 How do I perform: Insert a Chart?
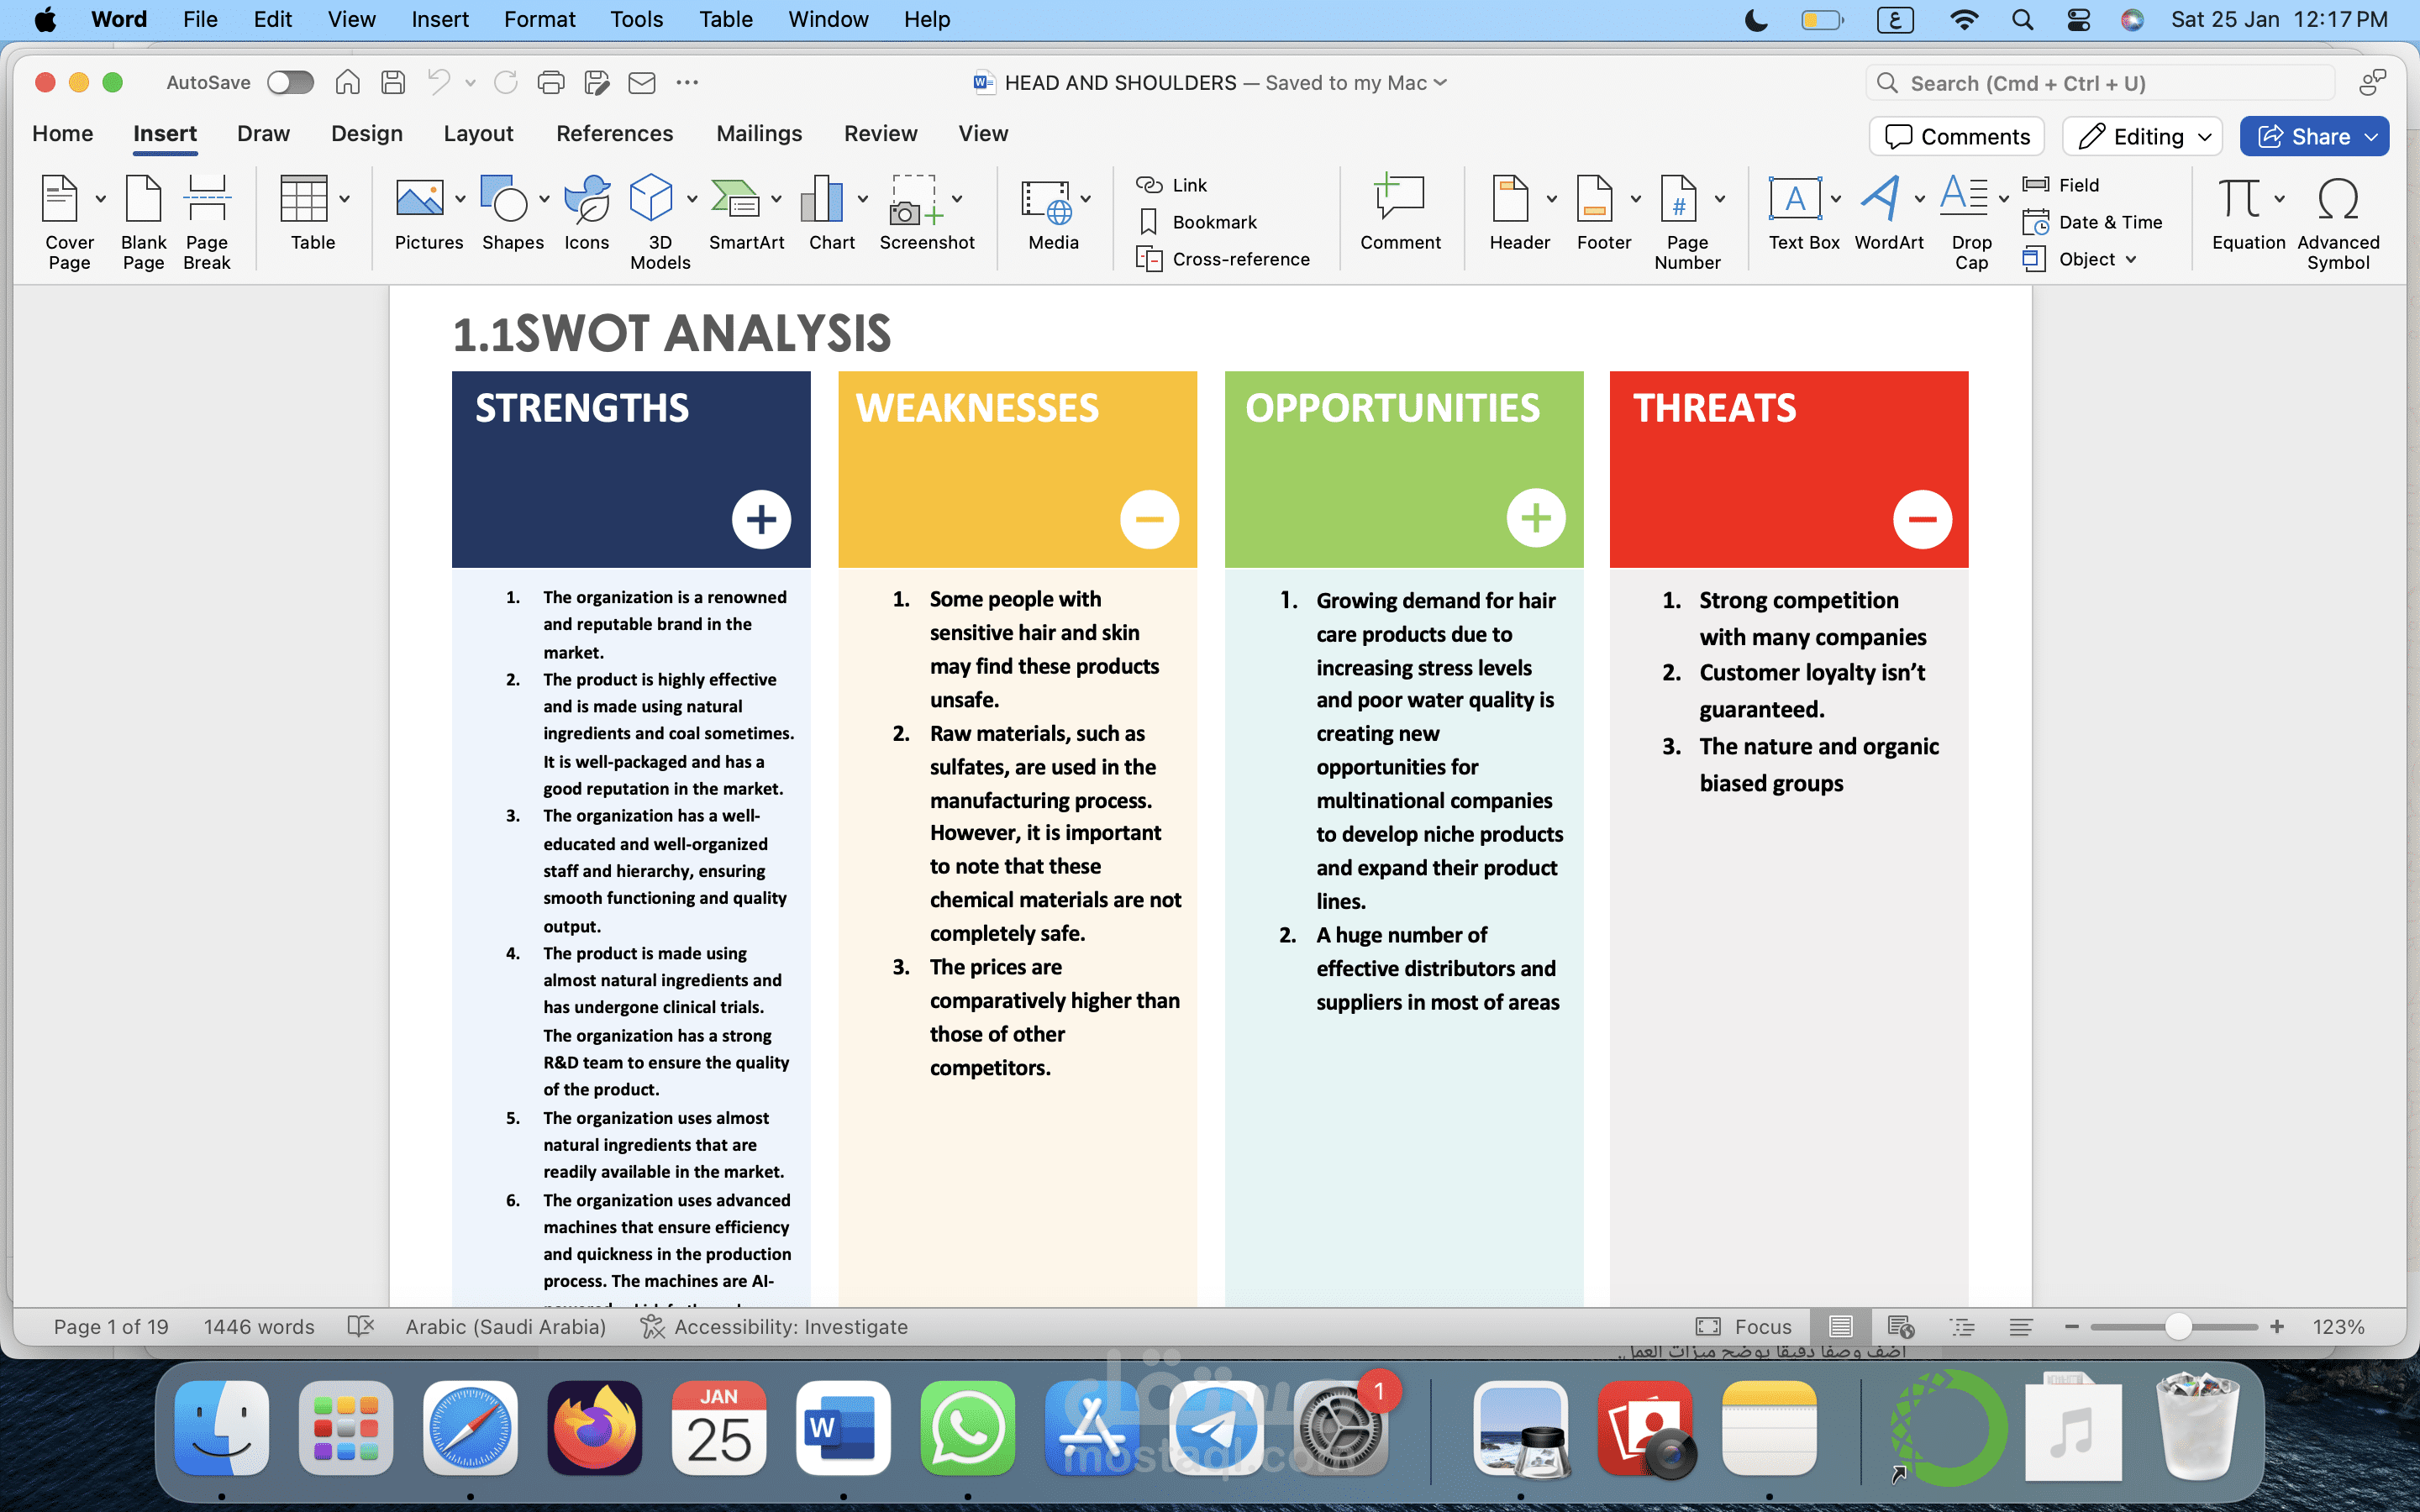(x=831, y=212)
